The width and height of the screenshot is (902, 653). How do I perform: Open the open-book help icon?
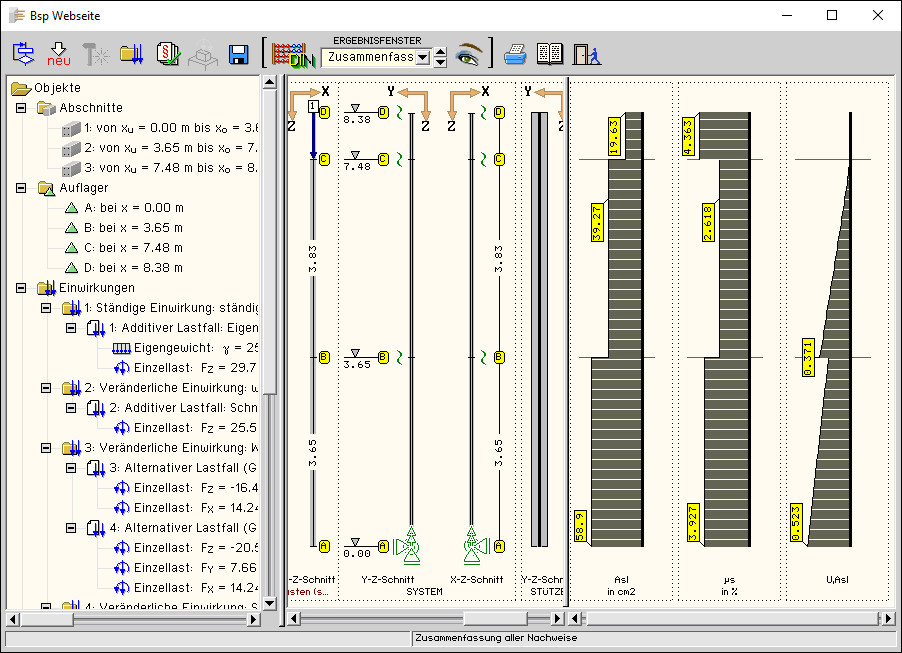coord(550,54)
